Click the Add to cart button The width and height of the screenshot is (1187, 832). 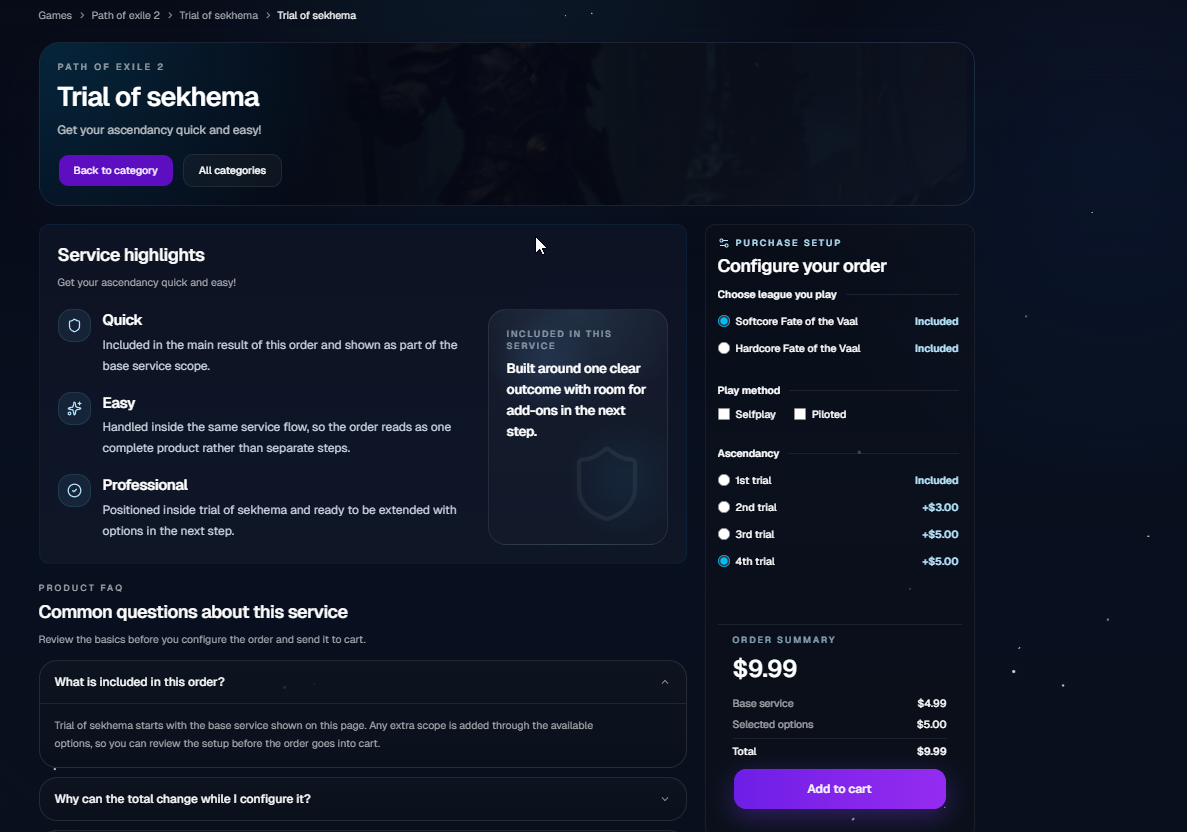pyautogui.click(x=839, y=789)
